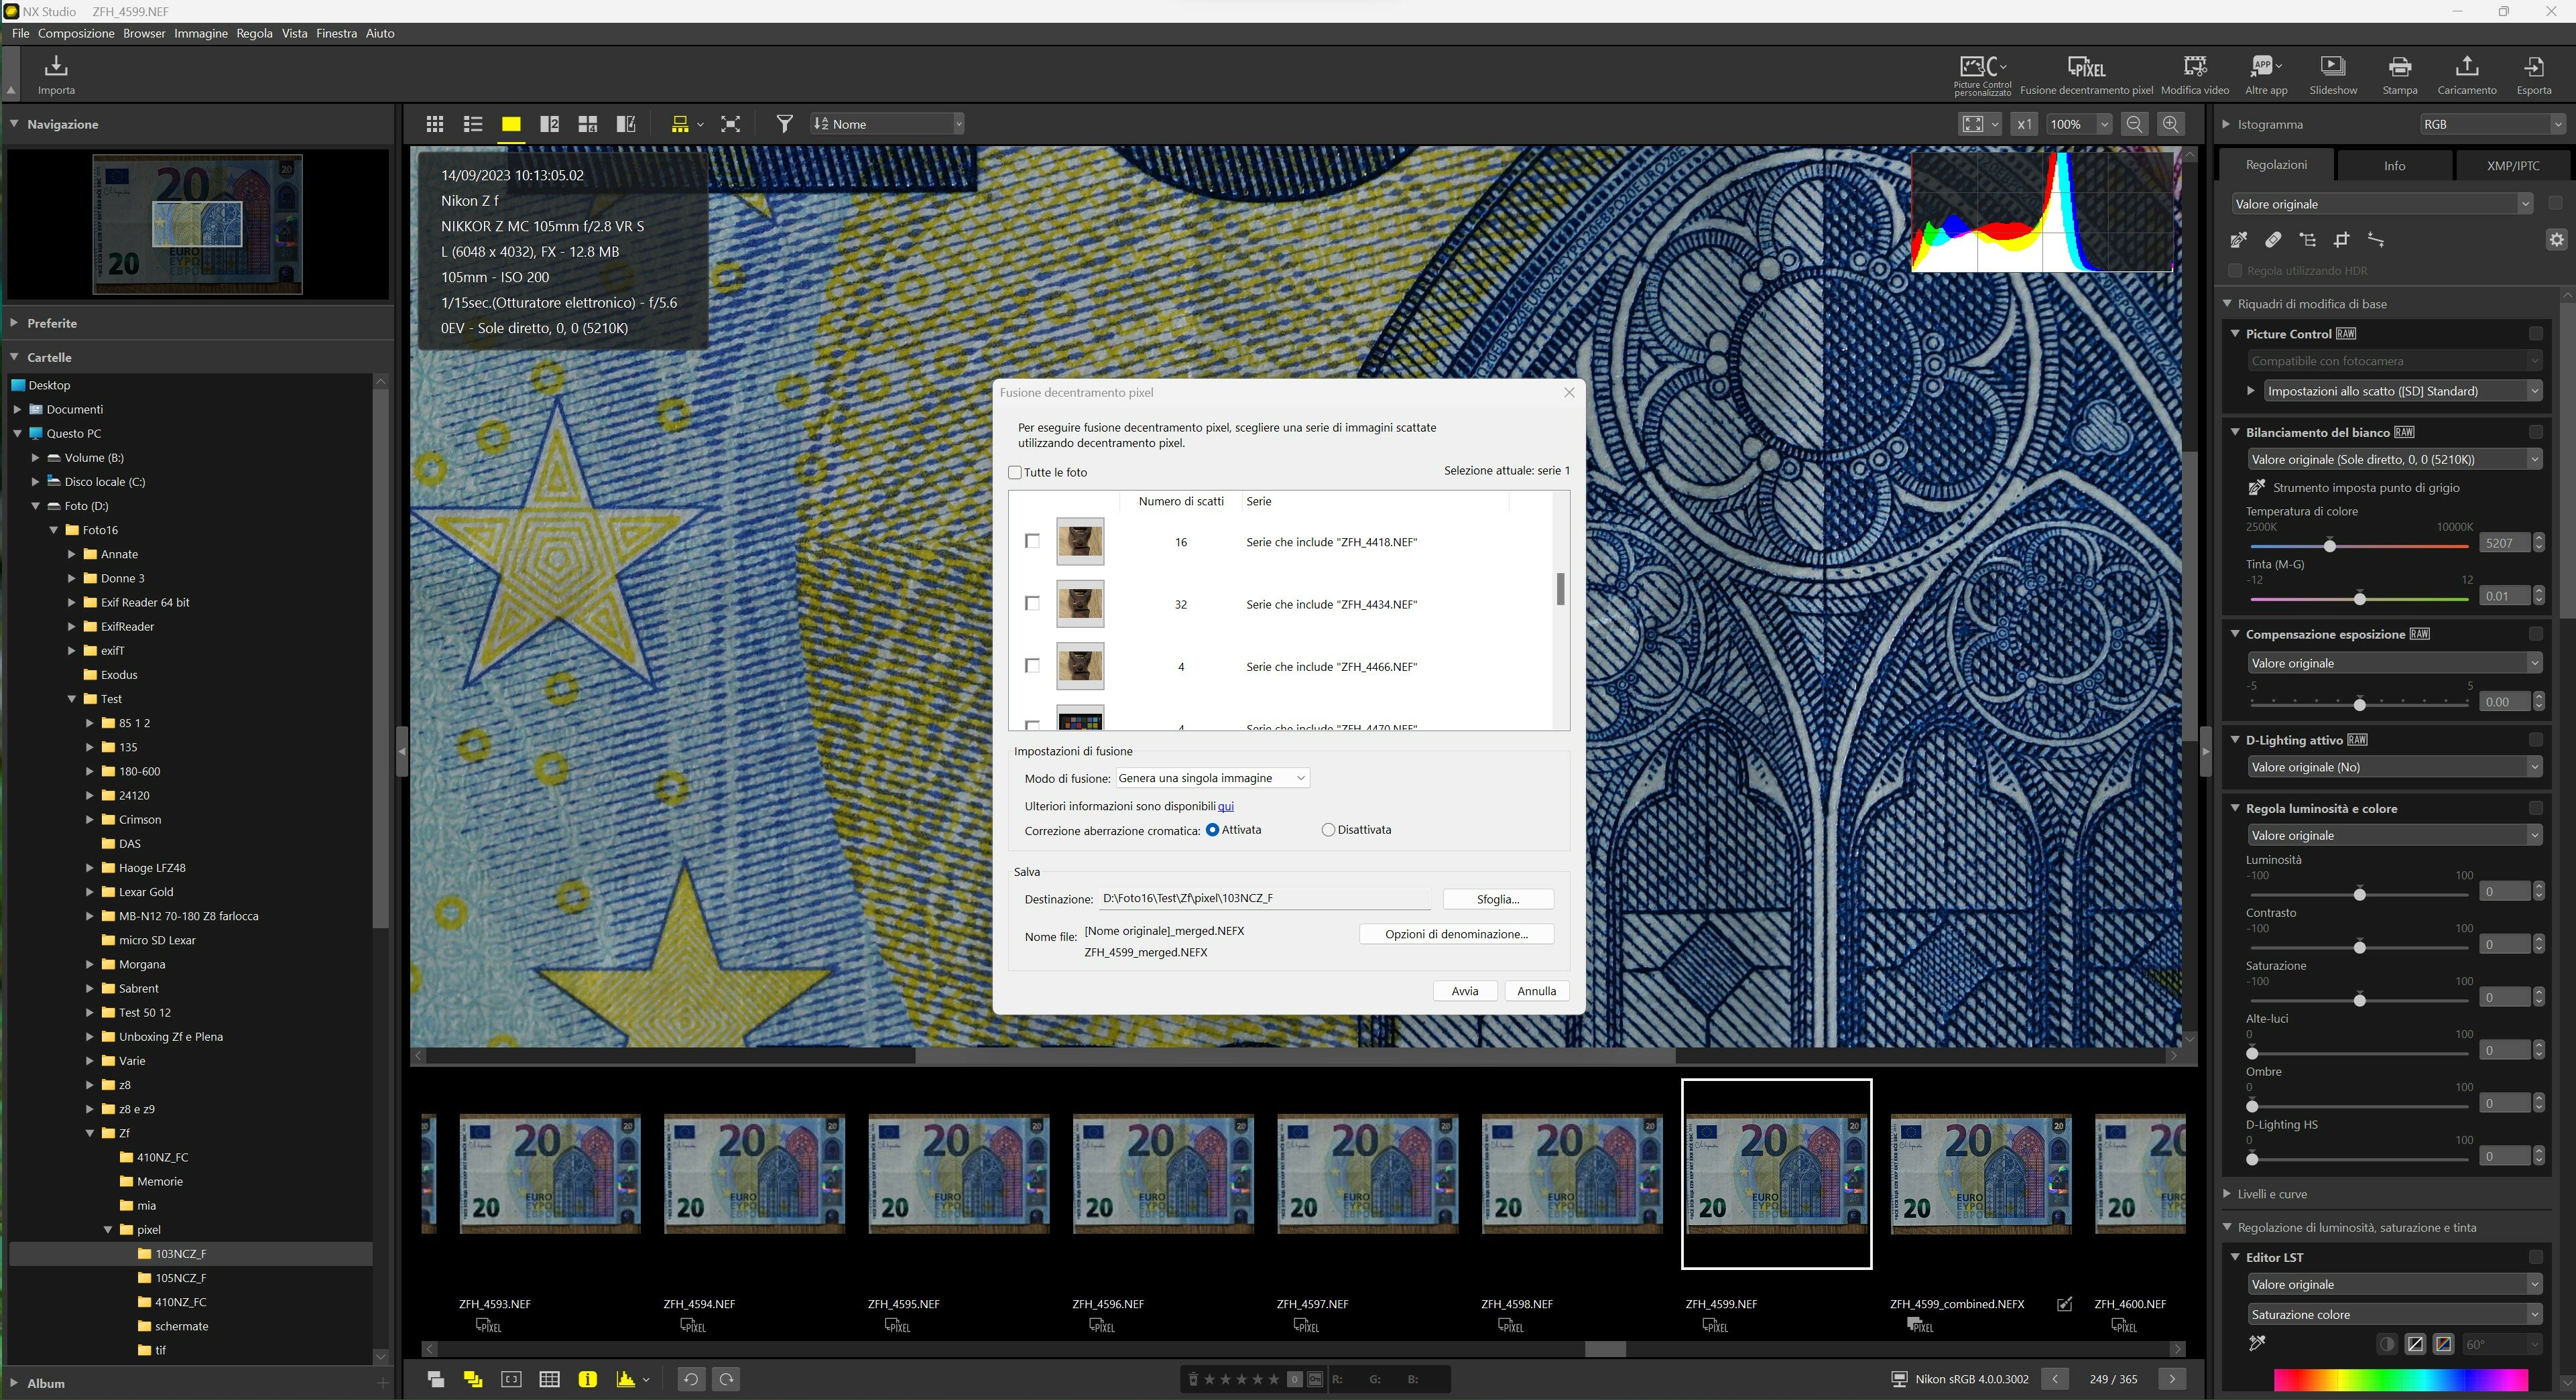Select the retouch brush tool icon

(2273, 240)
